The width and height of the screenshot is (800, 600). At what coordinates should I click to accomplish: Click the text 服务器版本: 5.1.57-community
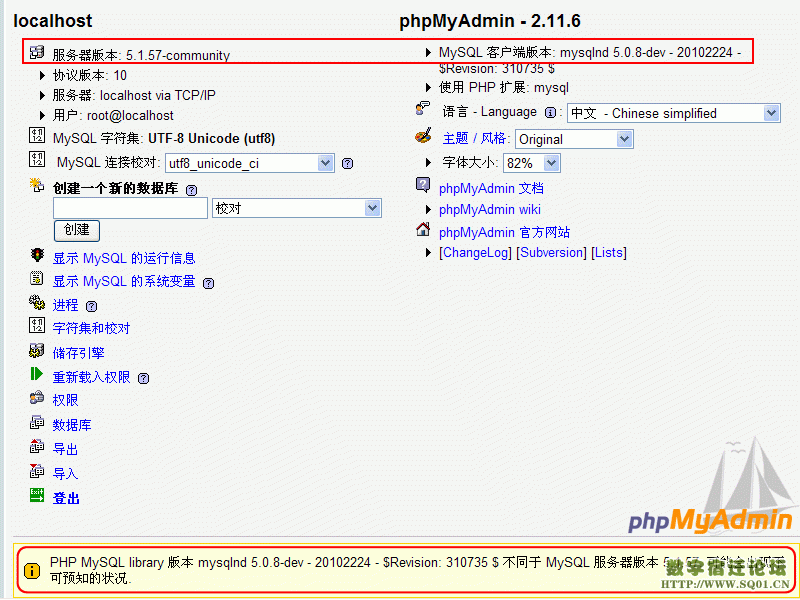point(141,55)
